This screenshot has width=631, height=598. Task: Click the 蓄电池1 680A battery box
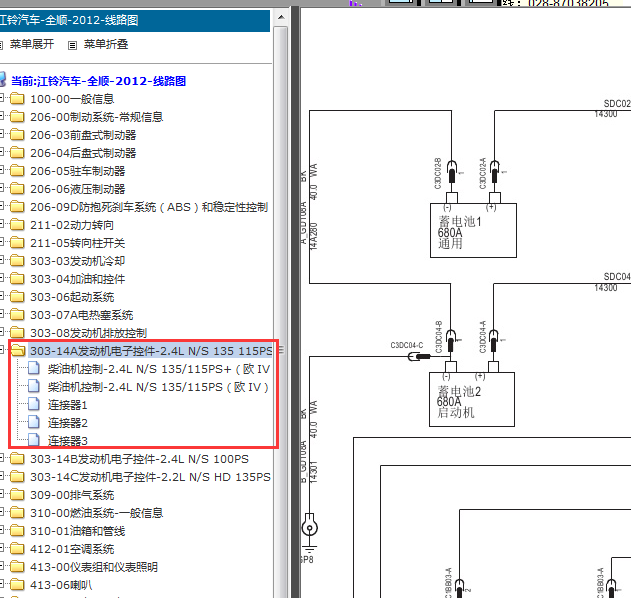(x=473, y=231)
